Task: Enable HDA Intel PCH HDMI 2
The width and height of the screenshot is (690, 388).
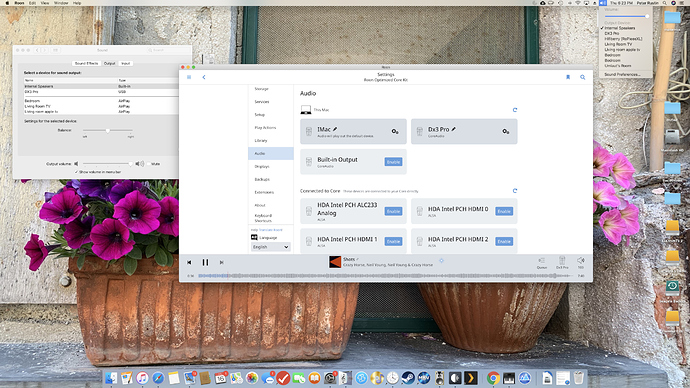Action: coord(504,241)
